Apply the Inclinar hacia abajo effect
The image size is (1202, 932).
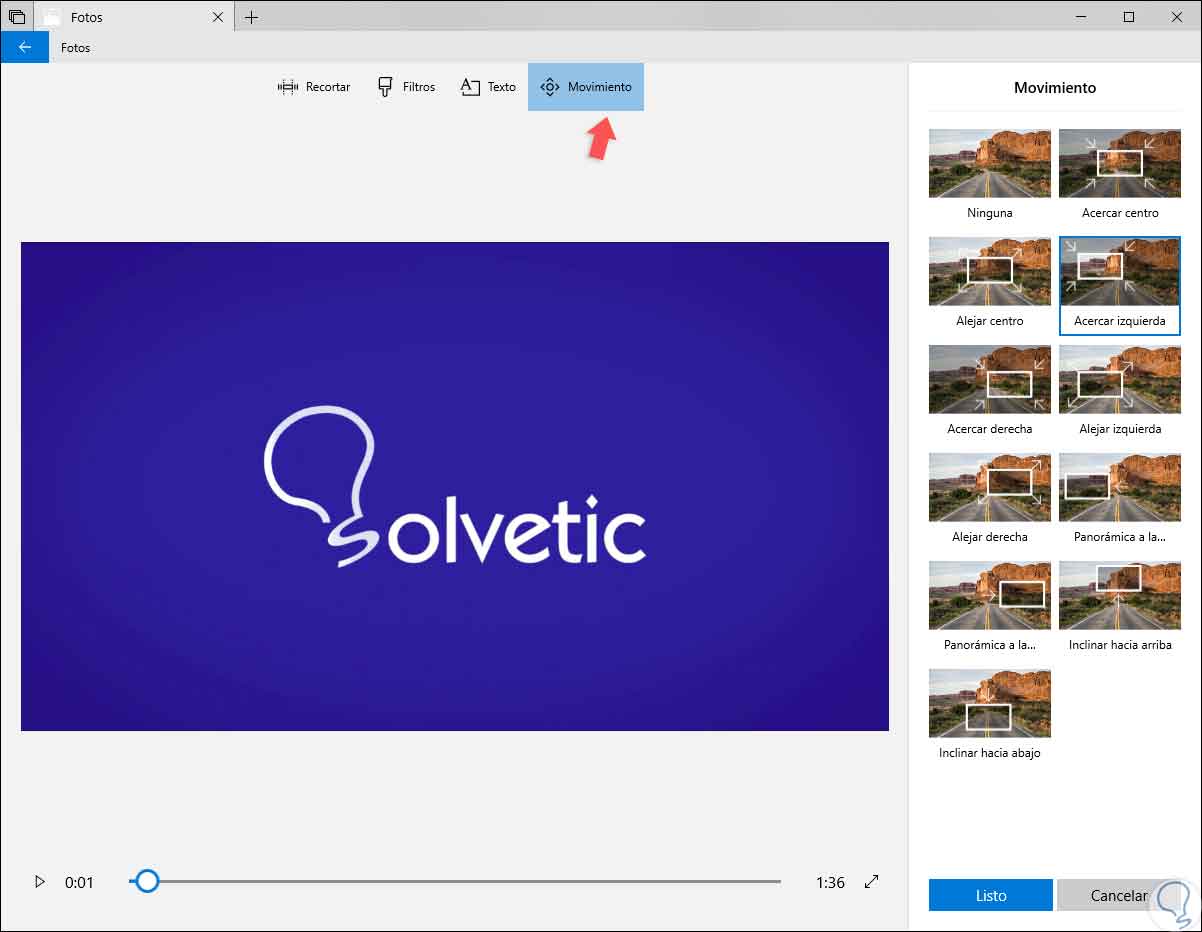(989, 704)
